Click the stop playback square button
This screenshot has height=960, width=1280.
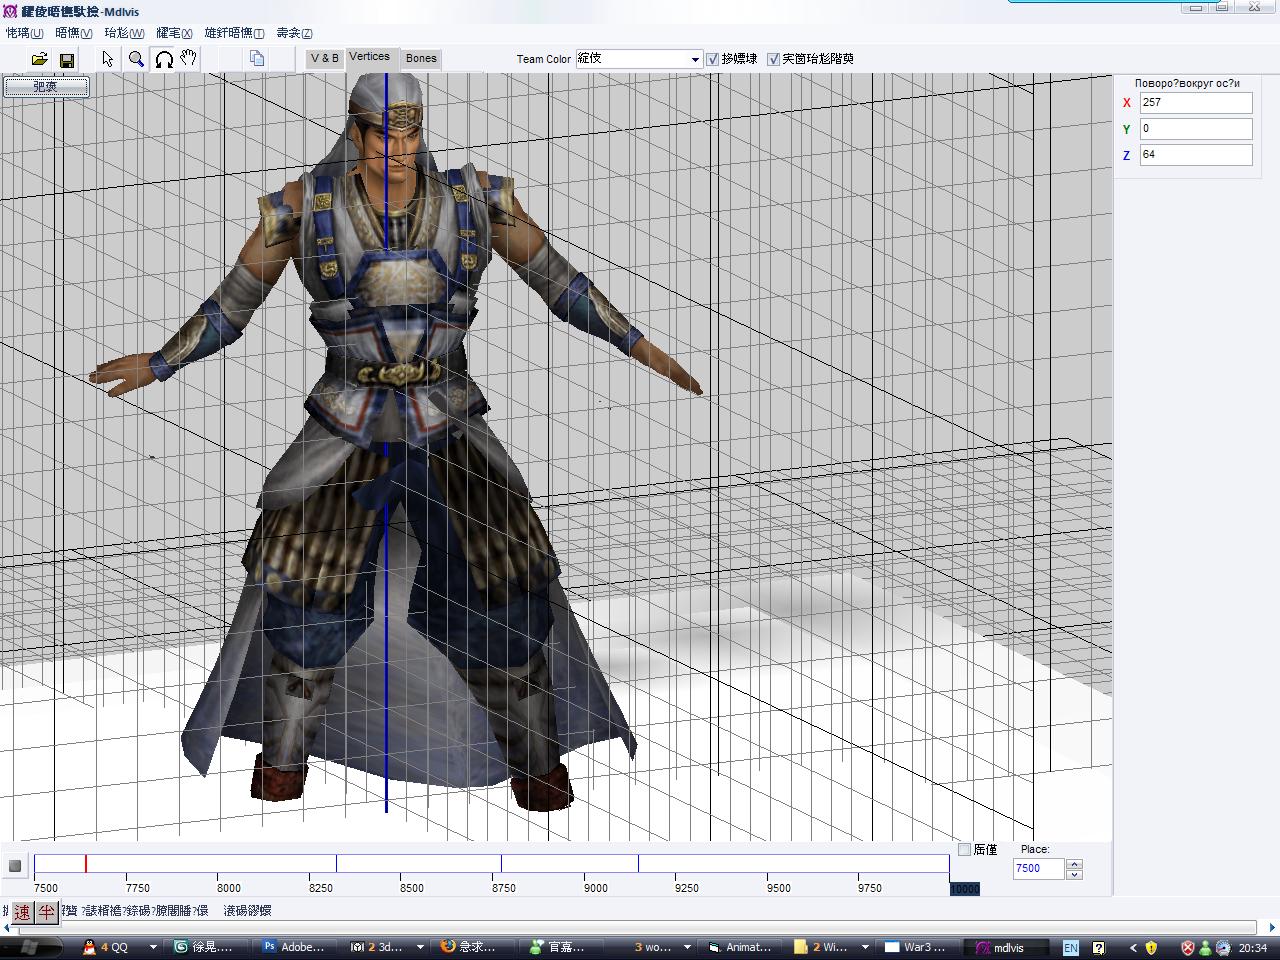15,866
